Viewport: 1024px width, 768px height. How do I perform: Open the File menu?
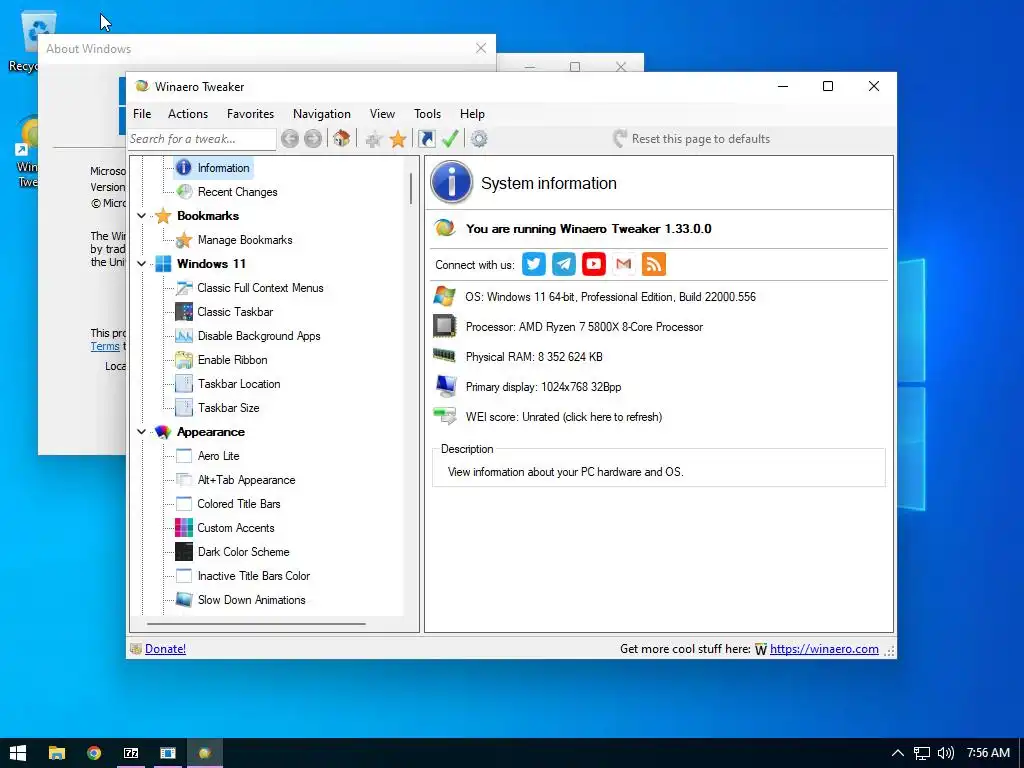[x=142, y=114]
